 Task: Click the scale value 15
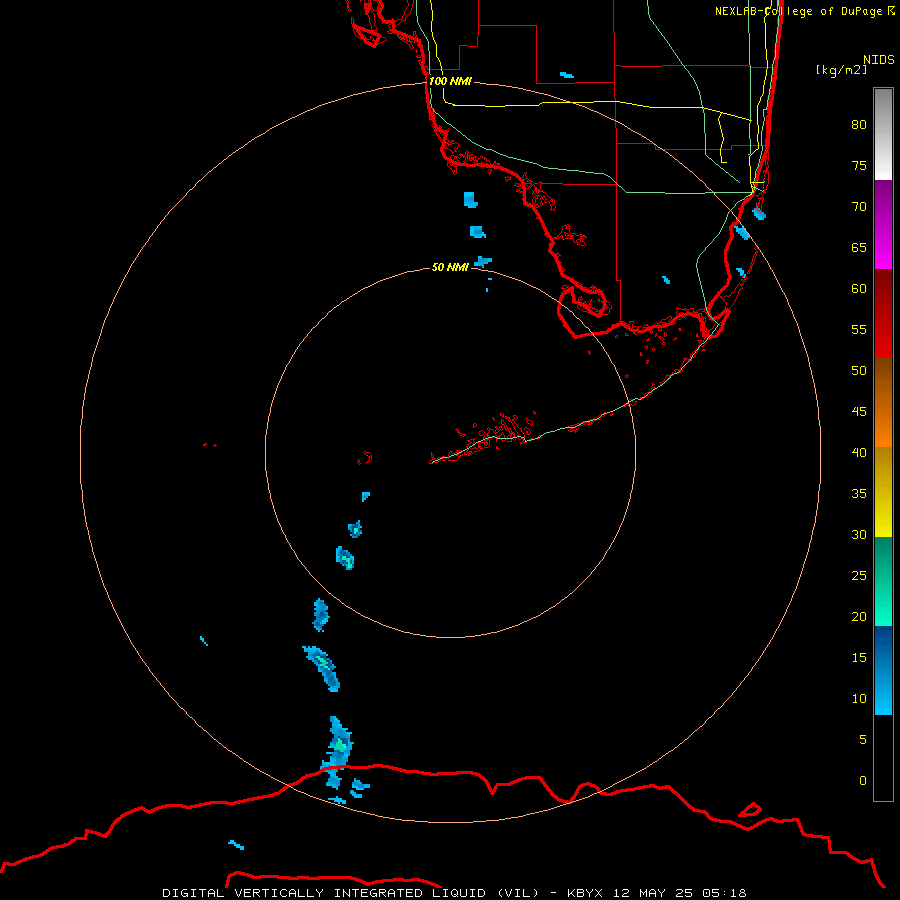coord(859,657)
